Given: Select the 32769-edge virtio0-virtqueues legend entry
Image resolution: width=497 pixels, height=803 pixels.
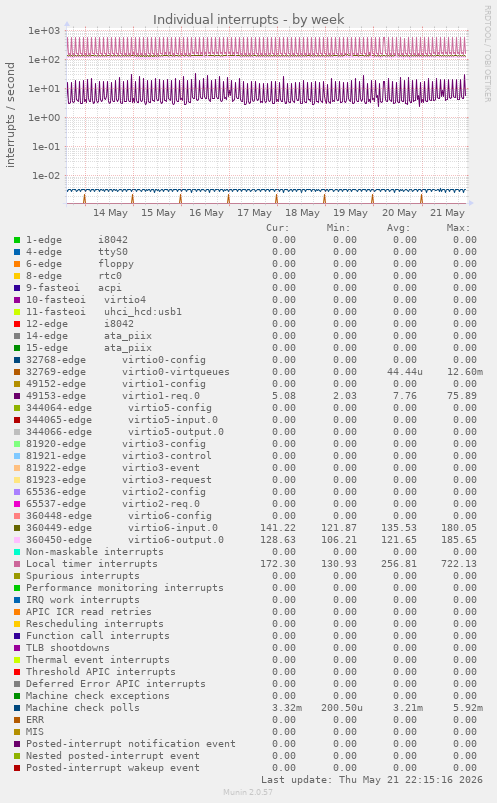Looking at the screenshot, I should pyautogui.click(x=128, y=372).
